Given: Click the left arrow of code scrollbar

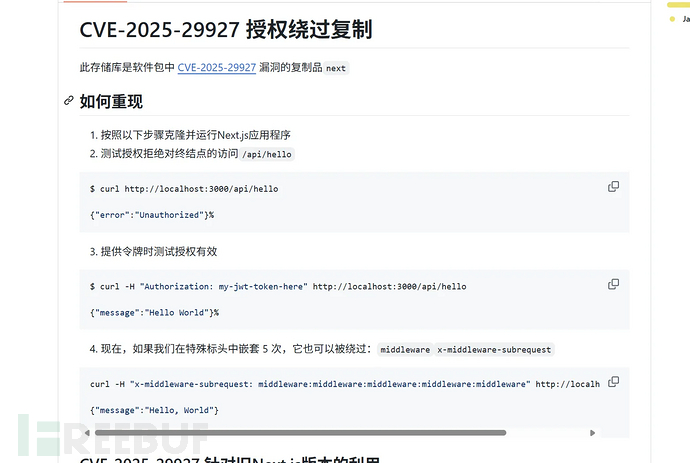Looking at the screenshot, I should pyautogui.click(x=87, y=433).
